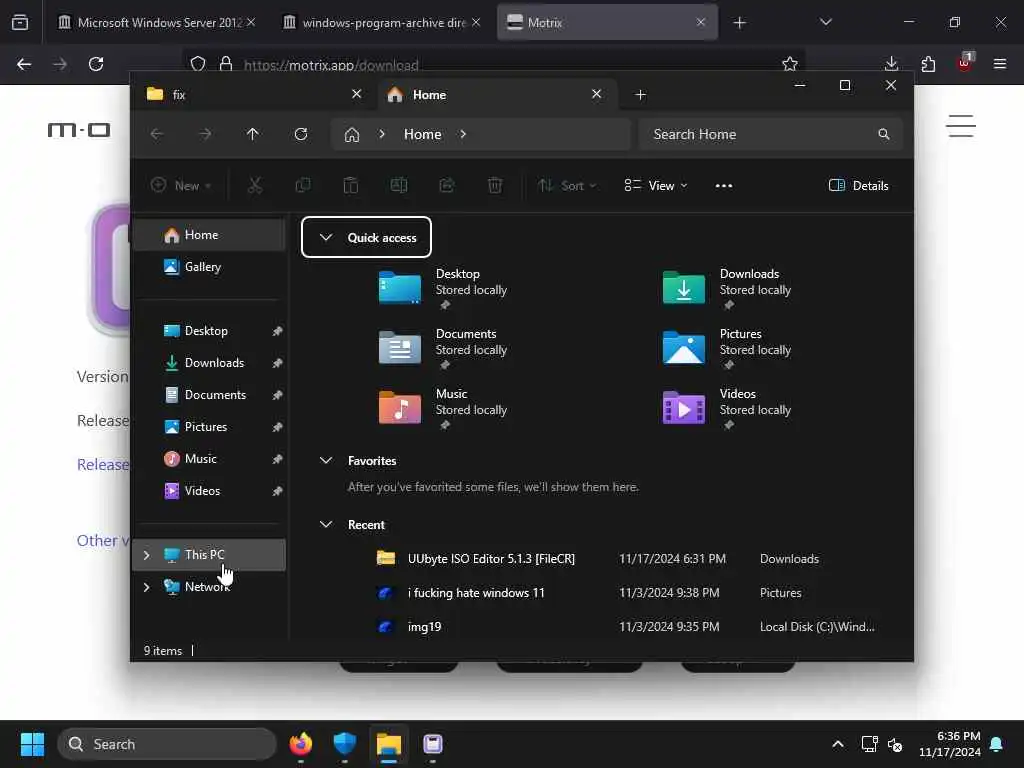Screen dimensions: 1024x768
Task: Click the Firefox URL address field
Action: 493,64
